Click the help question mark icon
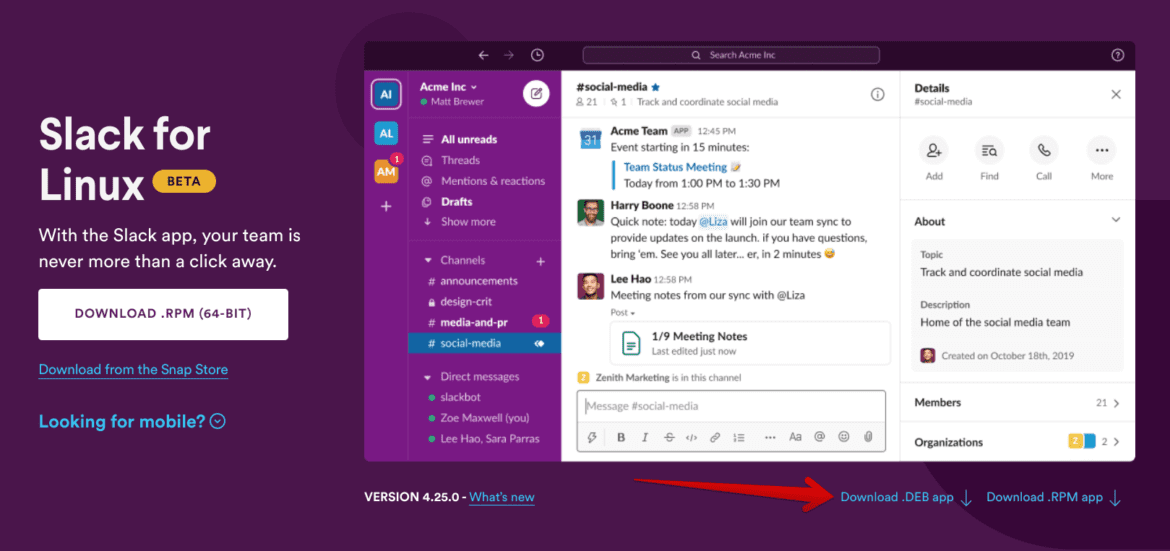 pos(1118,55)
